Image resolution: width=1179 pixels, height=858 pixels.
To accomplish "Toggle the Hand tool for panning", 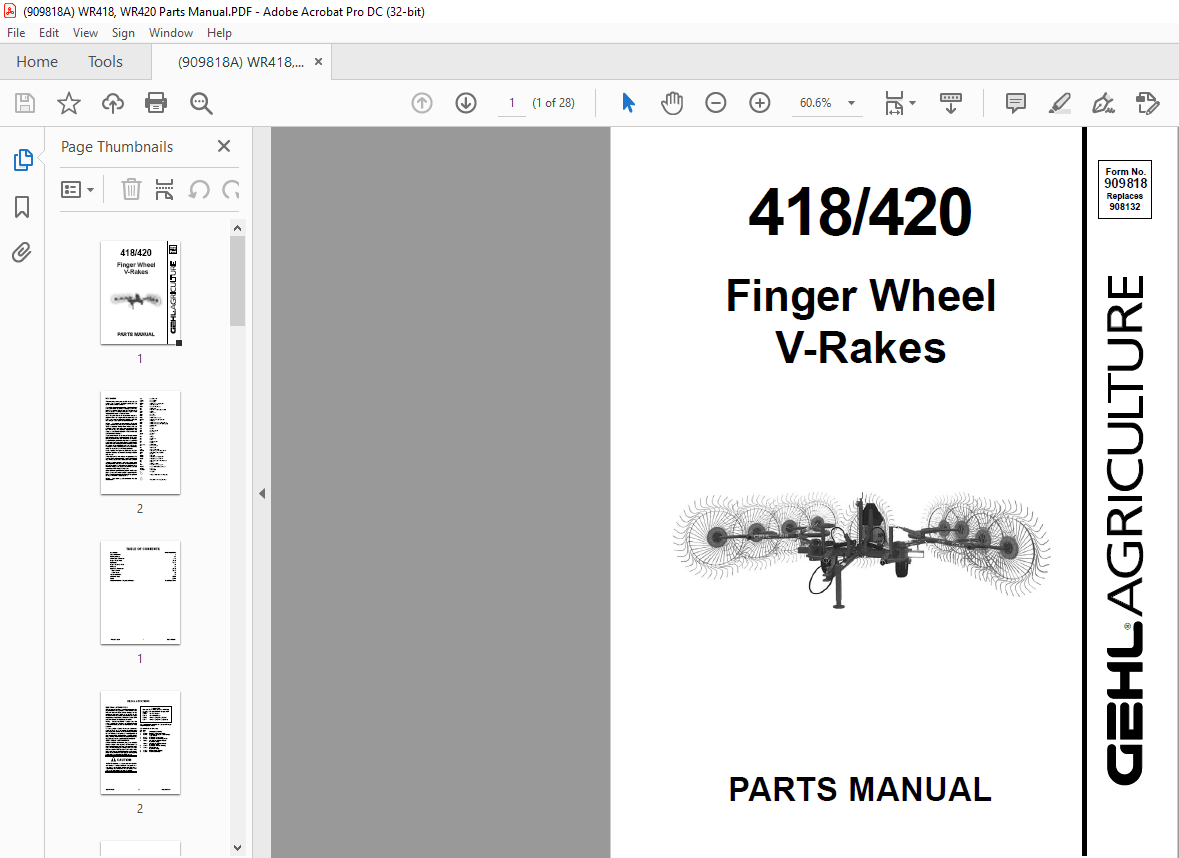I will (672, 103).
